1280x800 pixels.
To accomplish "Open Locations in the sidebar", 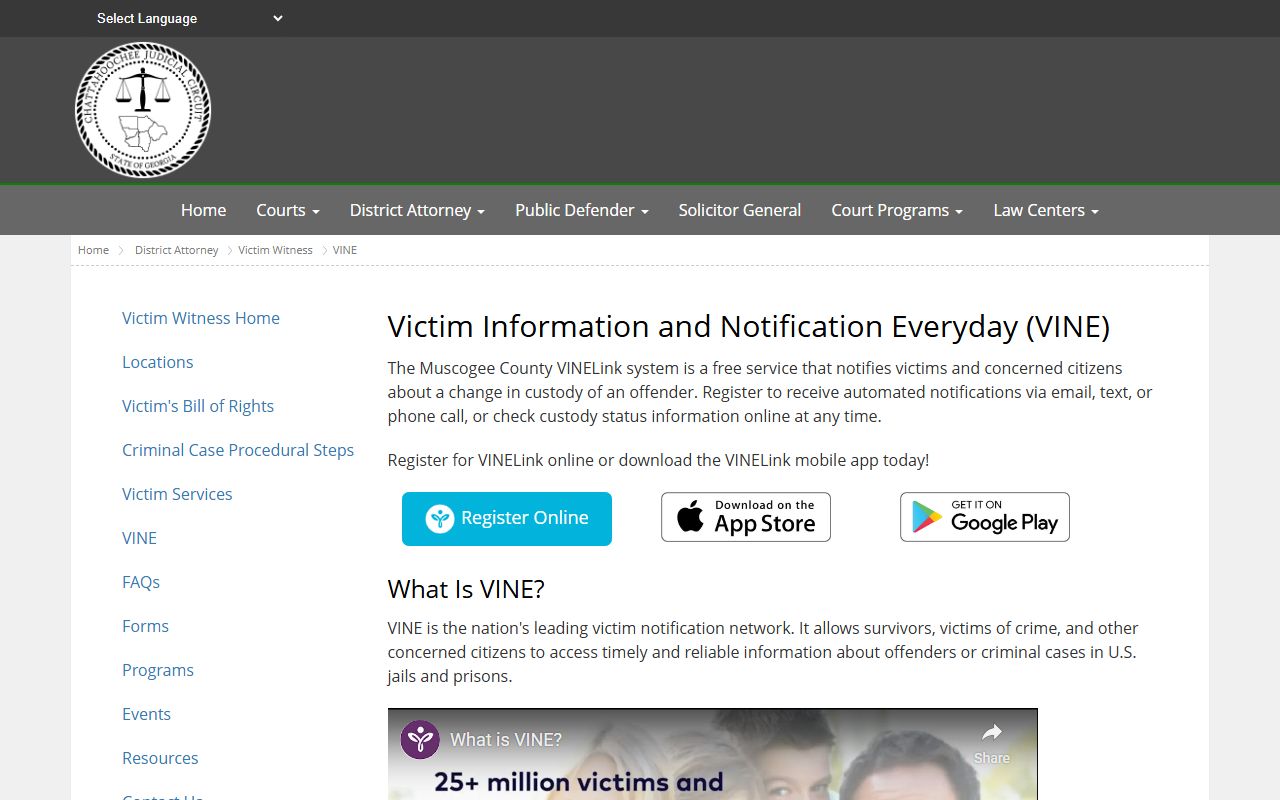I will (157, 362).
